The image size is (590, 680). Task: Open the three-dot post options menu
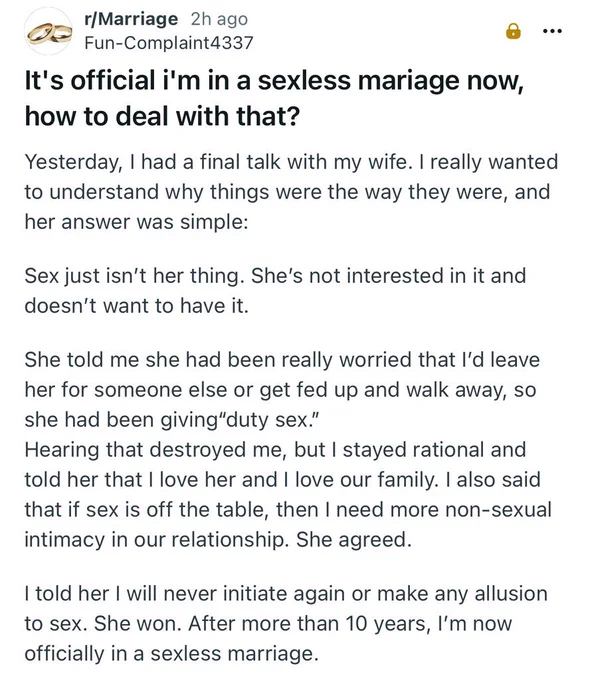click(x=553, y=31)
